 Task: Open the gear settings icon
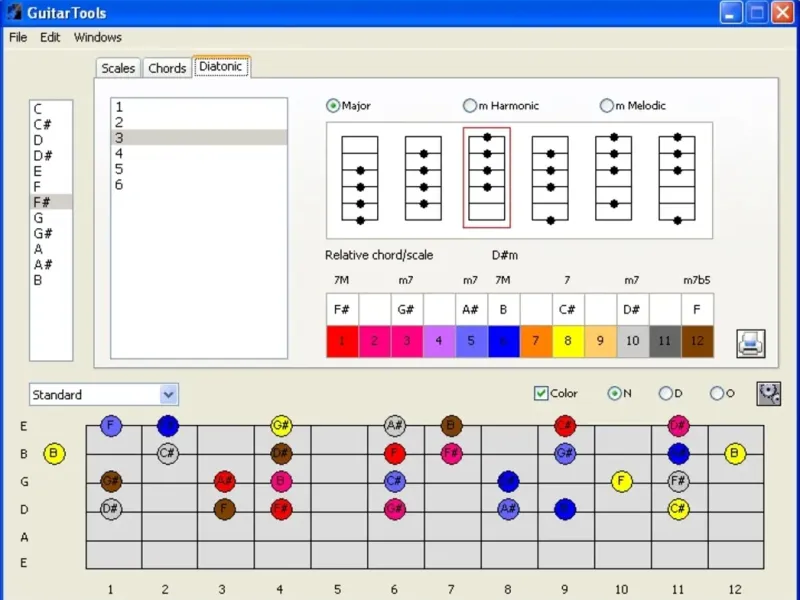[x=768, y=393]
